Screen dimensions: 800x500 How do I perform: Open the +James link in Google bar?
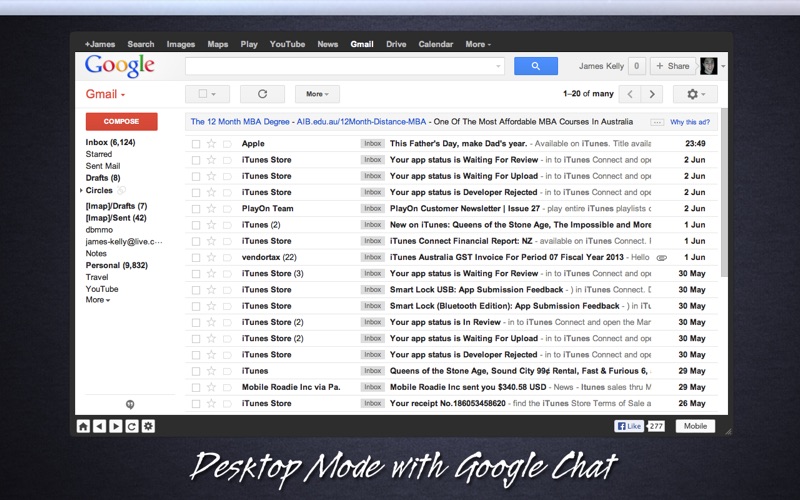[99, 44]
